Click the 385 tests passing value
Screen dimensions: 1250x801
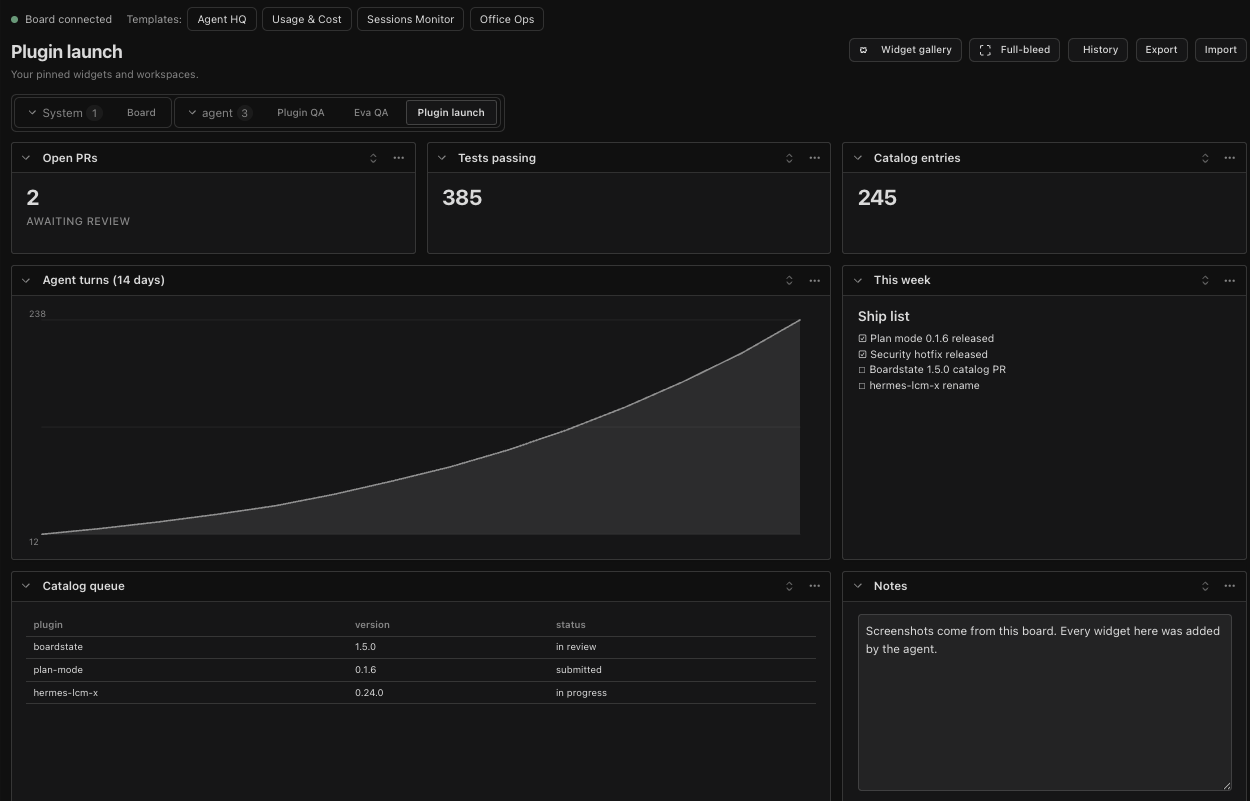(x=462, y=198)
